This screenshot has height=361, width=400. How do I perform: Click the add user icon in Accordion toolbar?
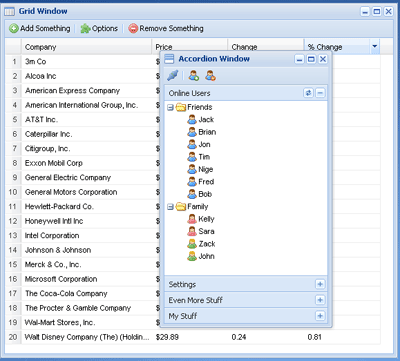194,76
